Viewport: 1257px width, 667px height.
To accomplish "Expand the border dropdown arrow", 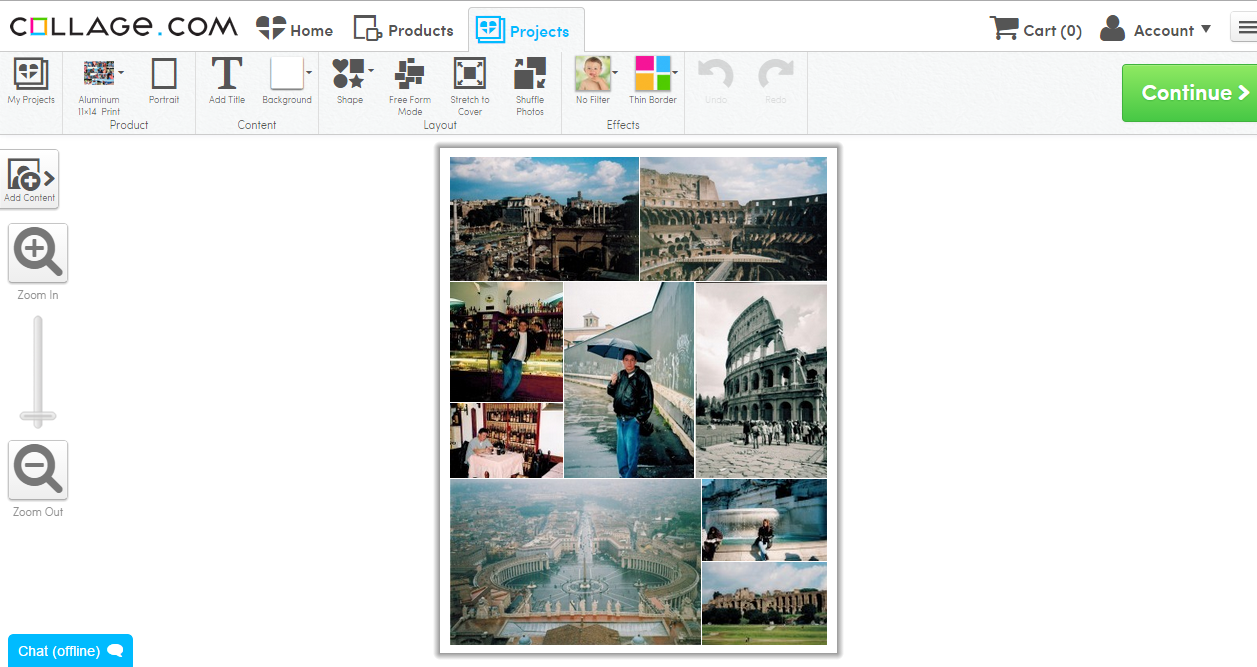I will (675, 72).
